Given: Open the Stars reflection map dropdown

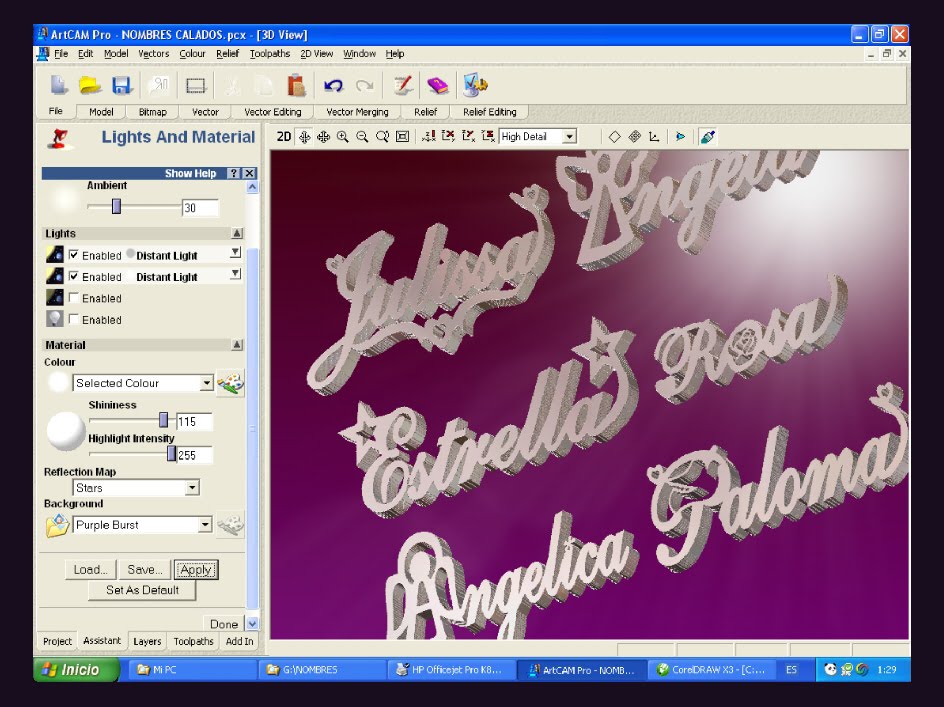Looking at the screenshot, I should coord(192,488).
